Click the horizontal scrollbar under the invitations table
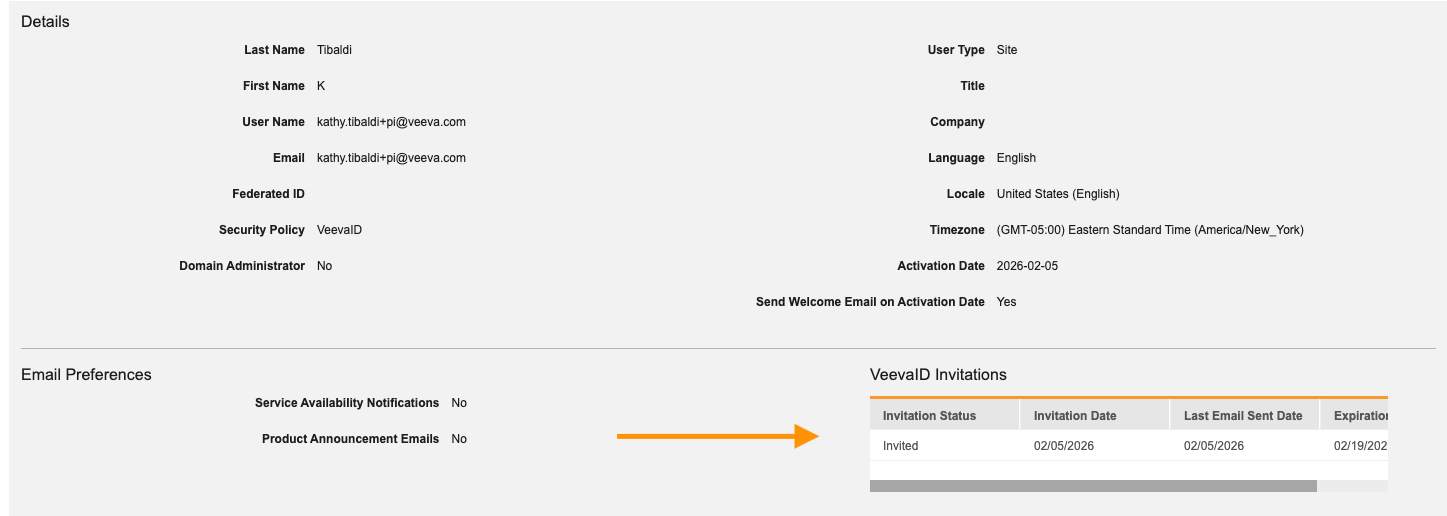The height and width of the screenshot is (516, 1447). click(1093, 486)
